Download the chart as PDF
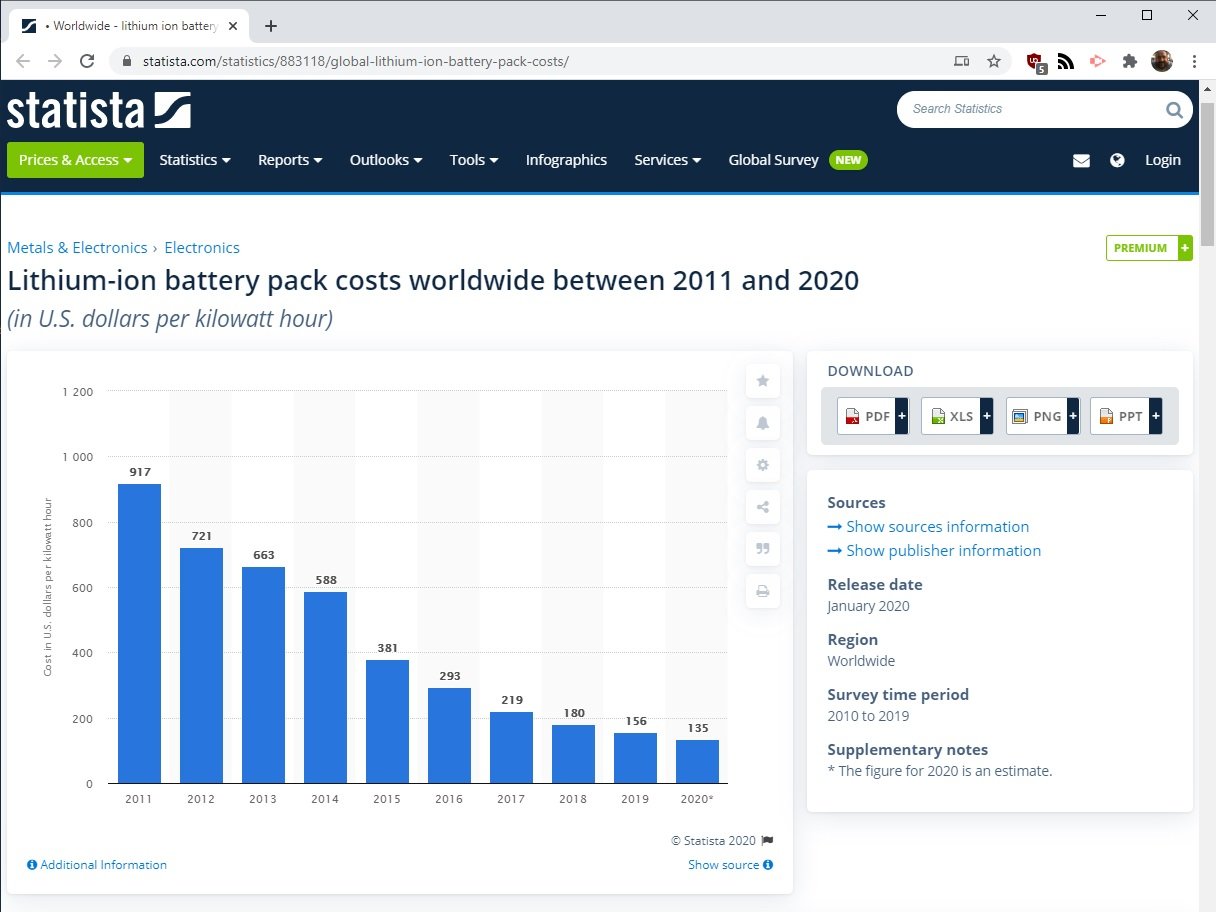The height and width of the screenshot is (912, 1216). pos(871,416)
